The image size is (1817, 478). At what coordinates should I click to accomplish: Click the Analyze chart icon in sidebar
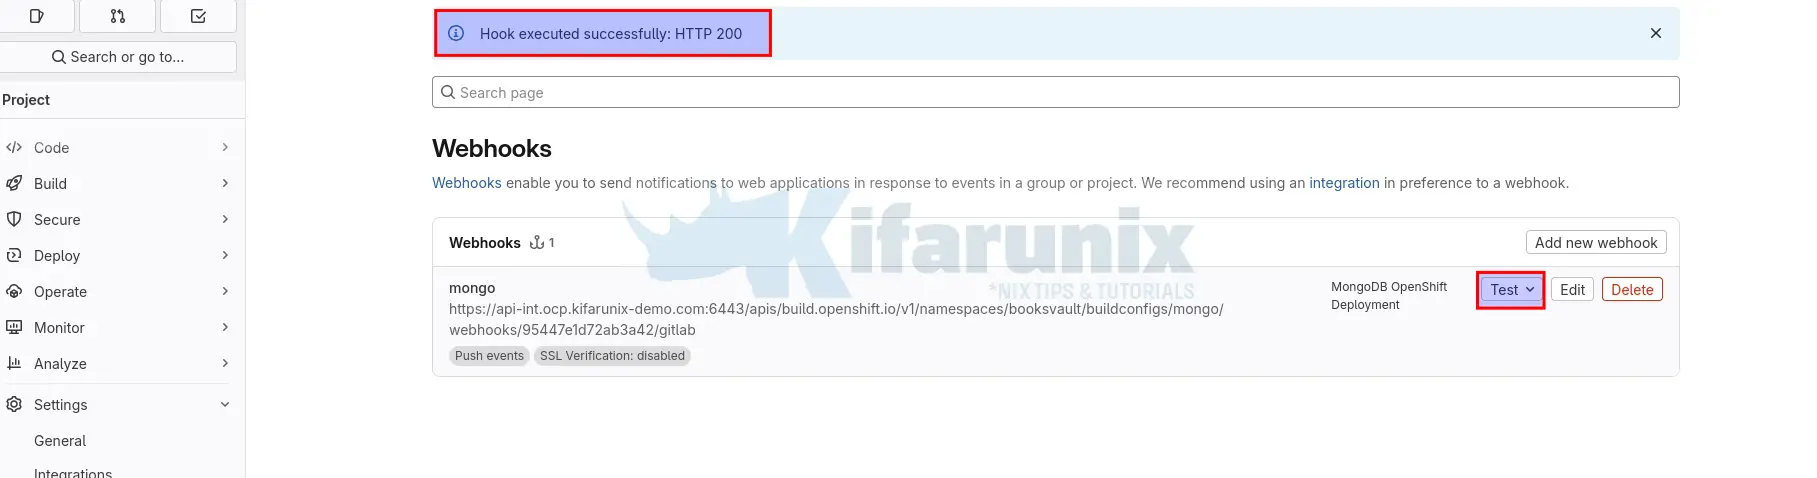[x=14, y=364]
